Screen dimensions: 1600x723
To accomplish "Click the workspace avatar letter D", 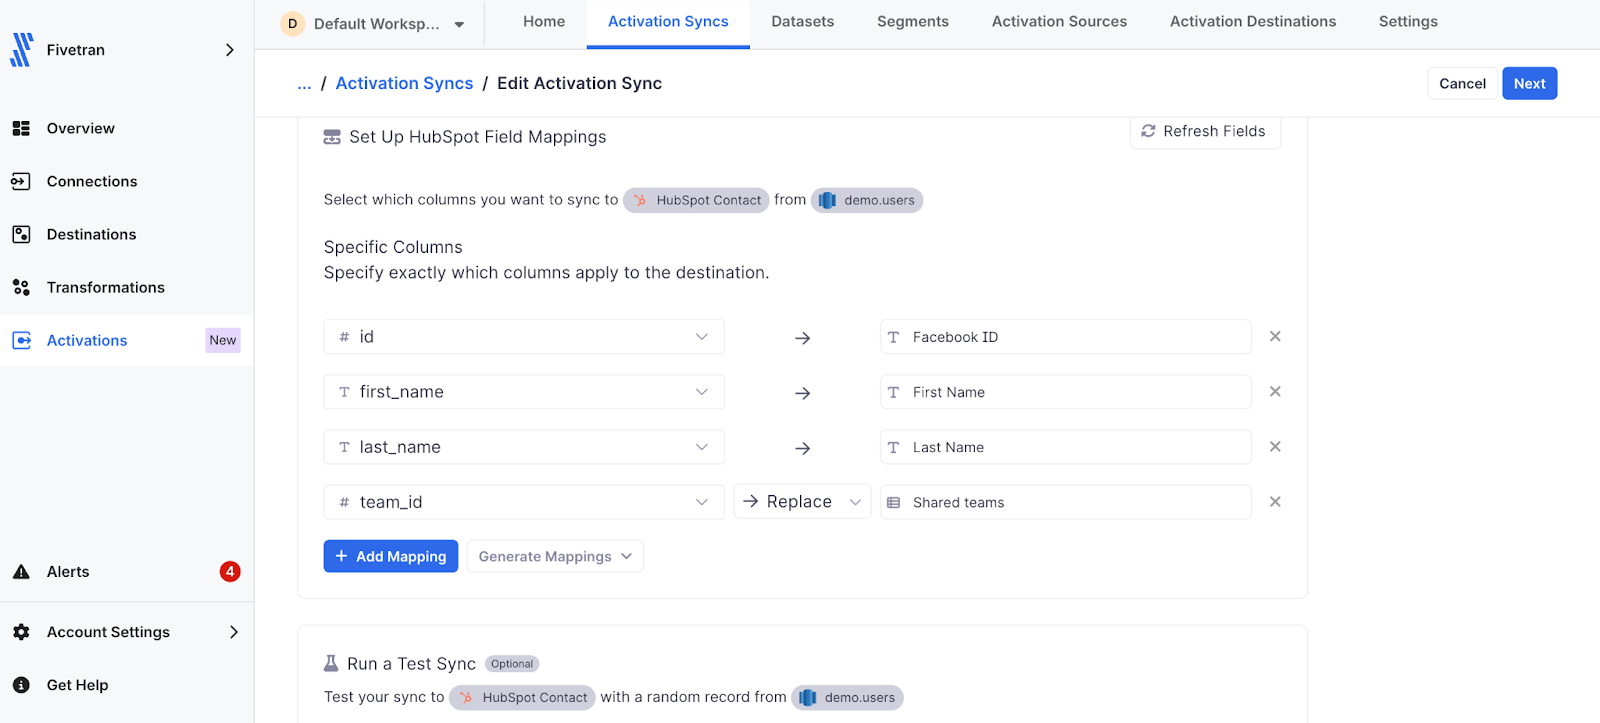I will tap(292, 24).
